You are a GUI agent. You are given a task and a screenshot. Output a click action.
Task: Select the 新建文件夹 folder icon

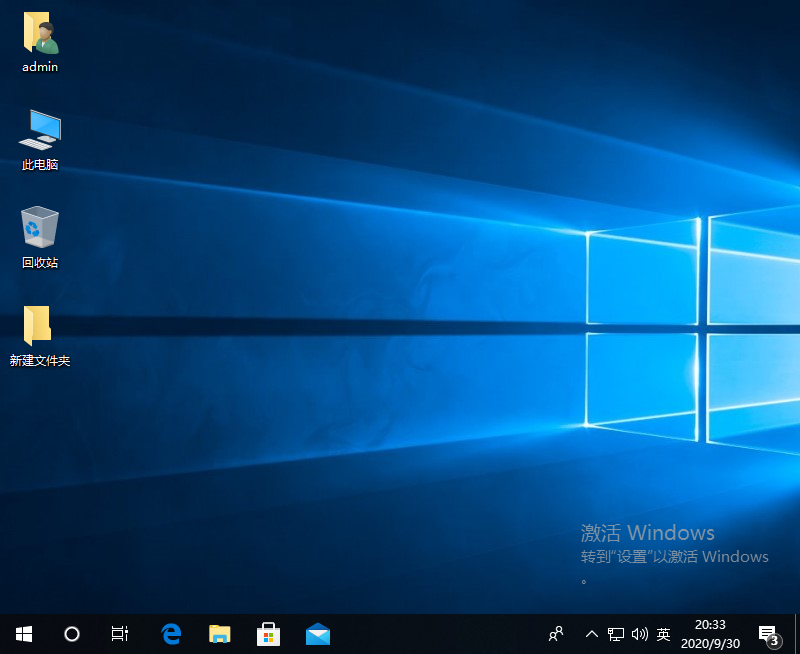point(39,327)
